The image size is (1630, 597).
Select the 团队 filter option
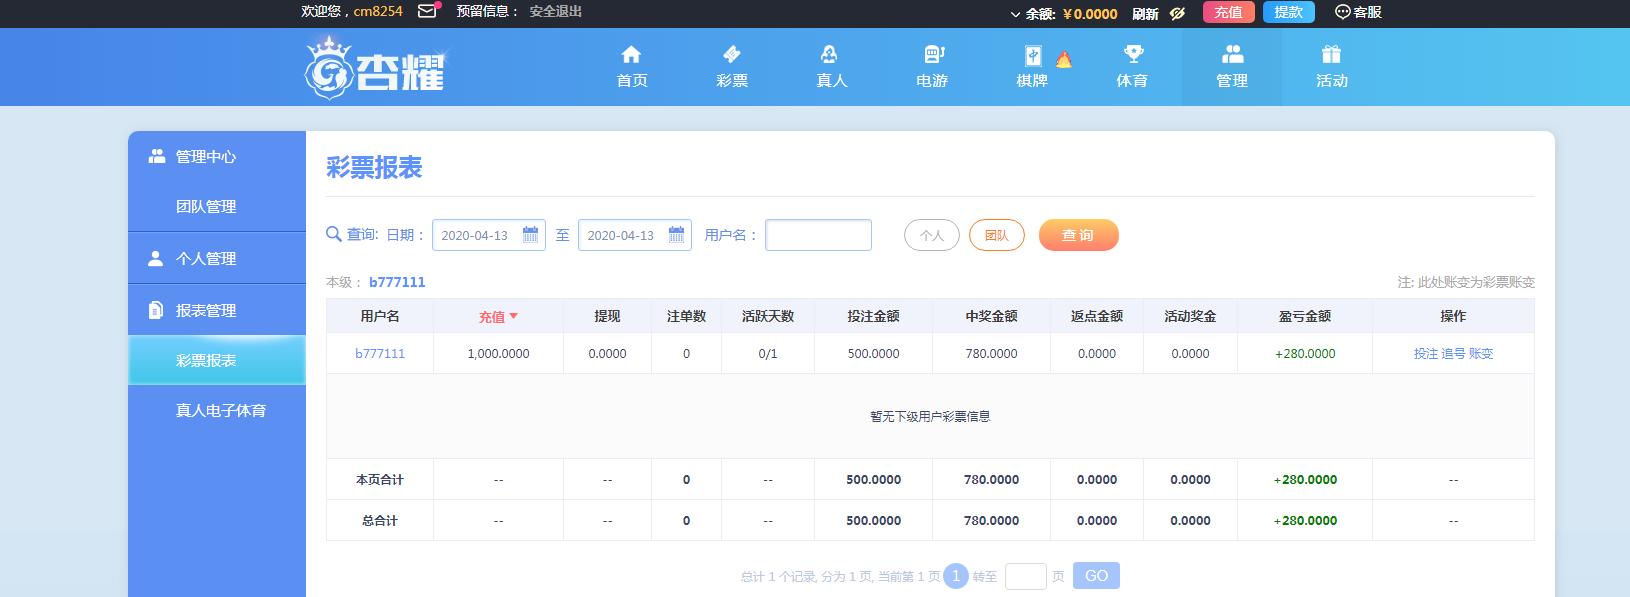pyautogui.click(x=996, y=235)
